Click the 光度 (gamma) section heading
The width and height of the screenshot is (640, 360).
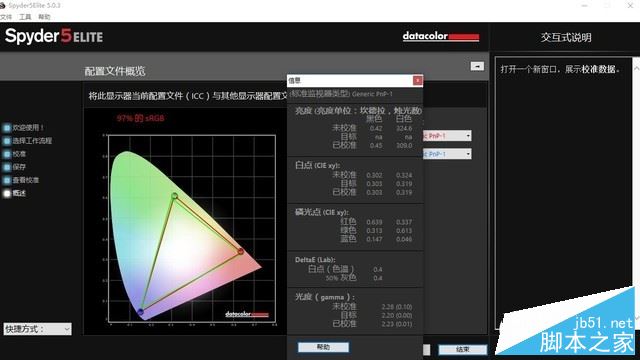click(325, 297)
